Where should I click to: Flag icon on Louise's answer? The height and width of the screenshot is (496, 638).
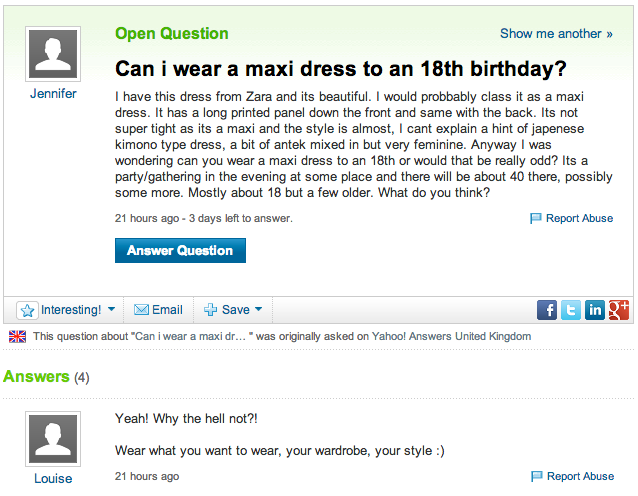(537, 476)
